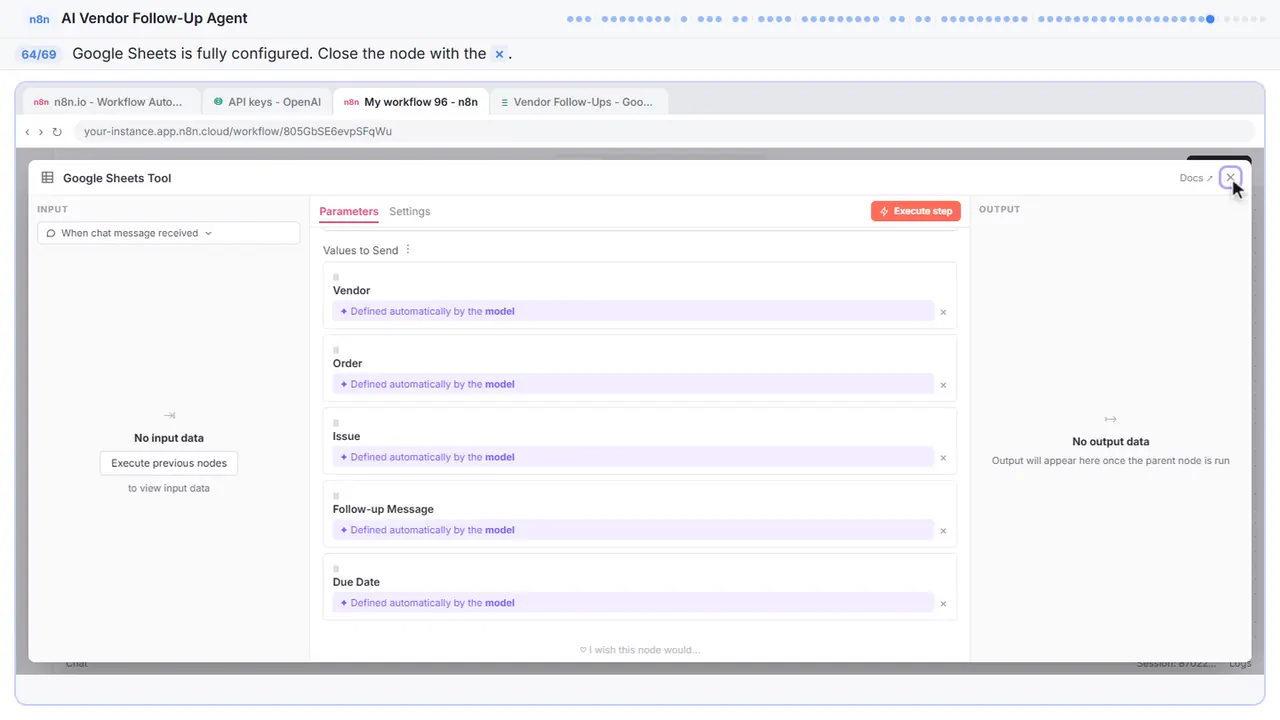Switch to the Vendor Follow-Ups Google Sheets tab
The height and width of the screenshot is (720, 1280).
click(x=577, y=102)
